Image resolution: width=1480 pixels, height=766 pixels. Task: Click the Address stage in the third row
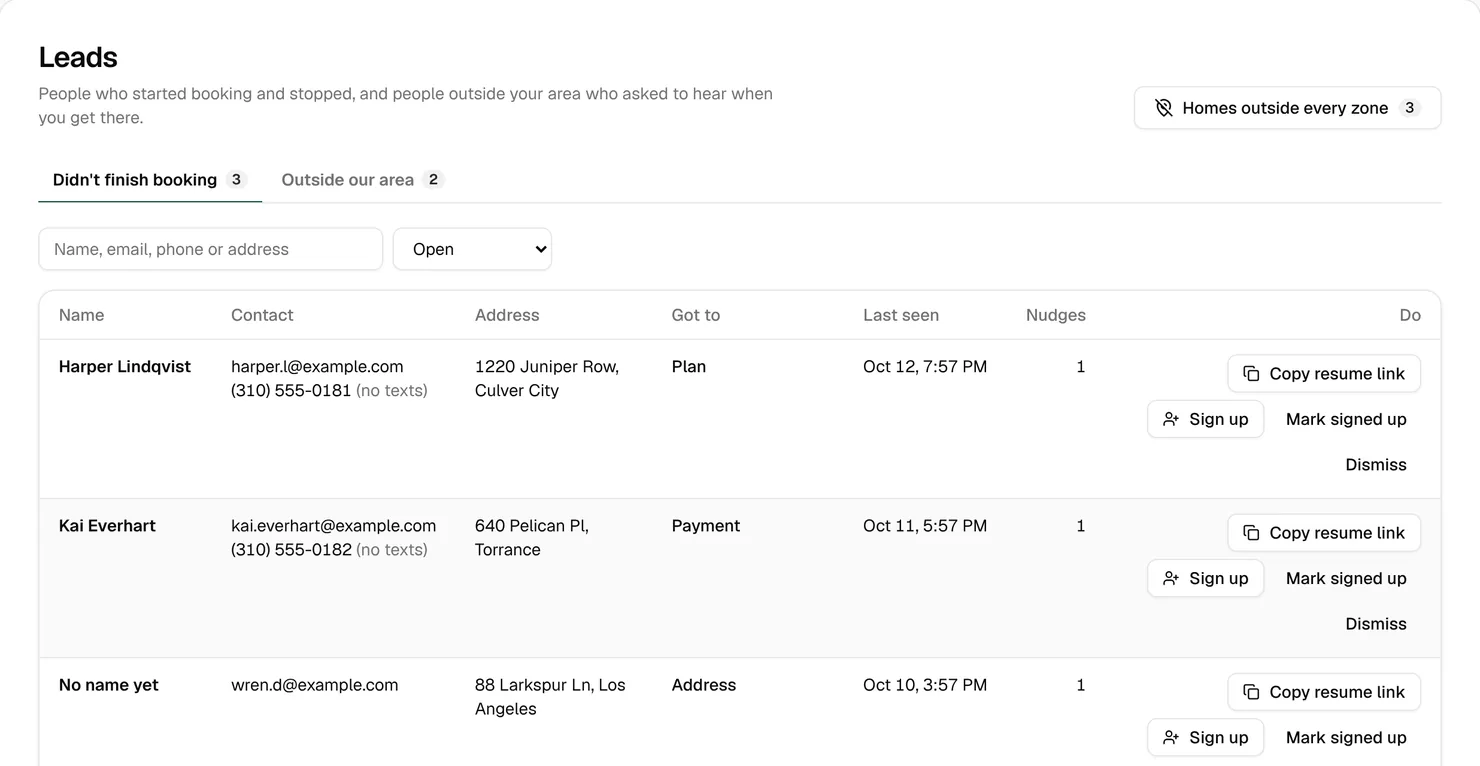(x=704, y=685)
